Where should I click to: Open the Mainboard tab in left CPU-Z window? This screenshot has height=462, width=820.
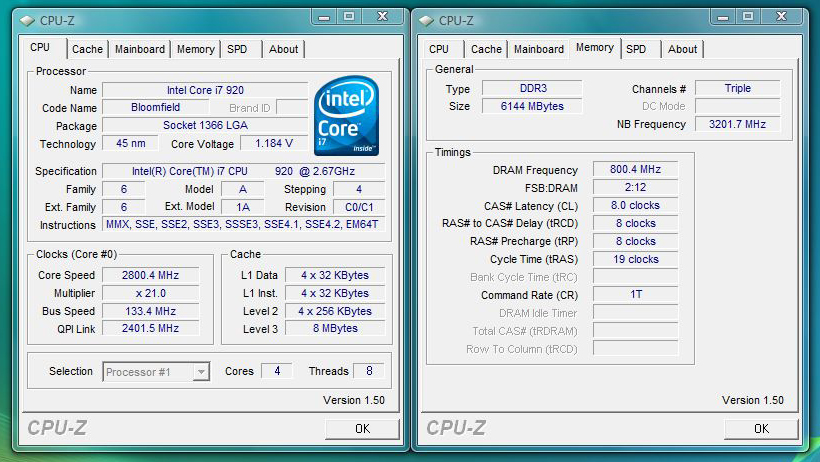140,49
